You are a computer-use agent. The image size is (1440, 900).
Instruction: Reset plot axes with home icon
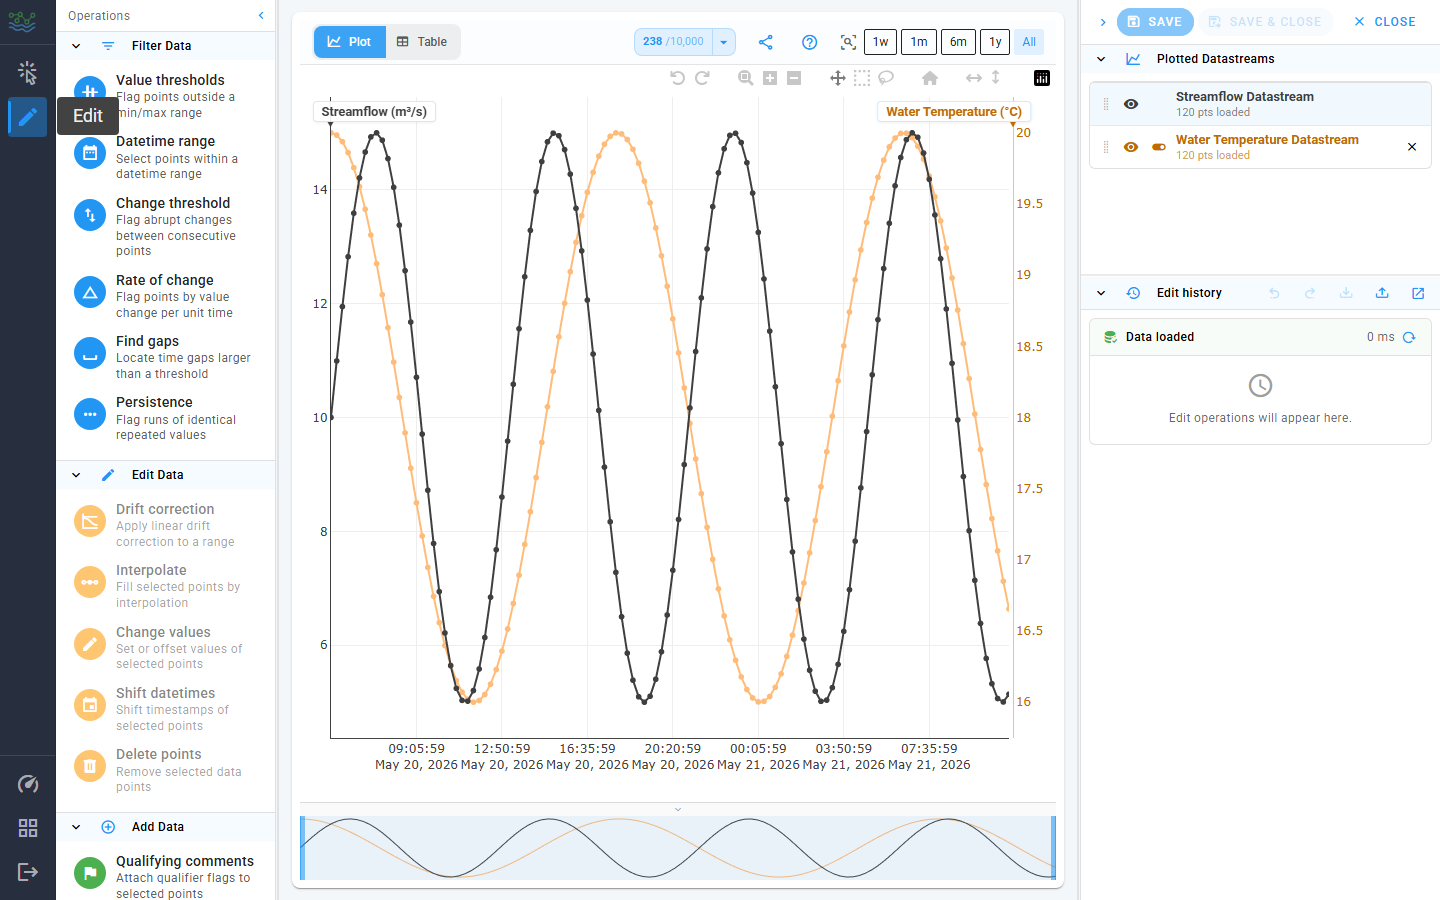930,78
